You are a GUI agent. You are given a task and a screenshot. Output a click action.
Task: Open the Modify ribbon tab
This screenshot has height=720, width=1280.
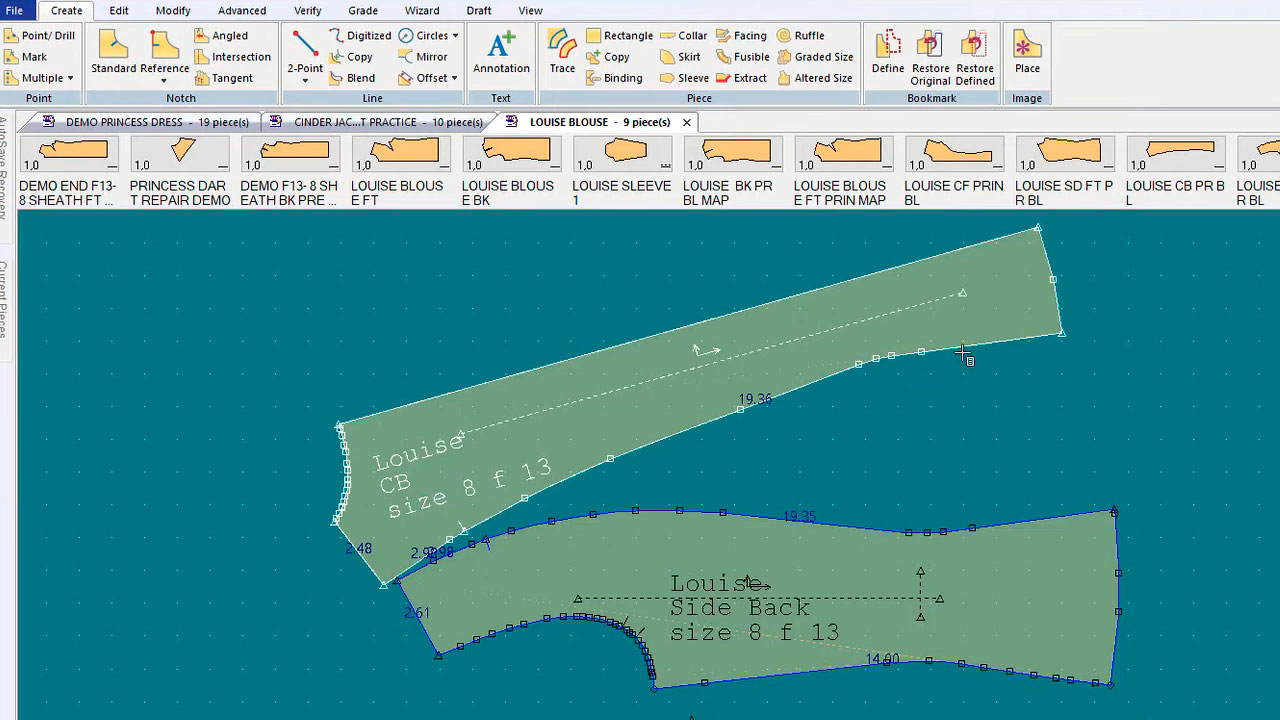pos(173,11)
